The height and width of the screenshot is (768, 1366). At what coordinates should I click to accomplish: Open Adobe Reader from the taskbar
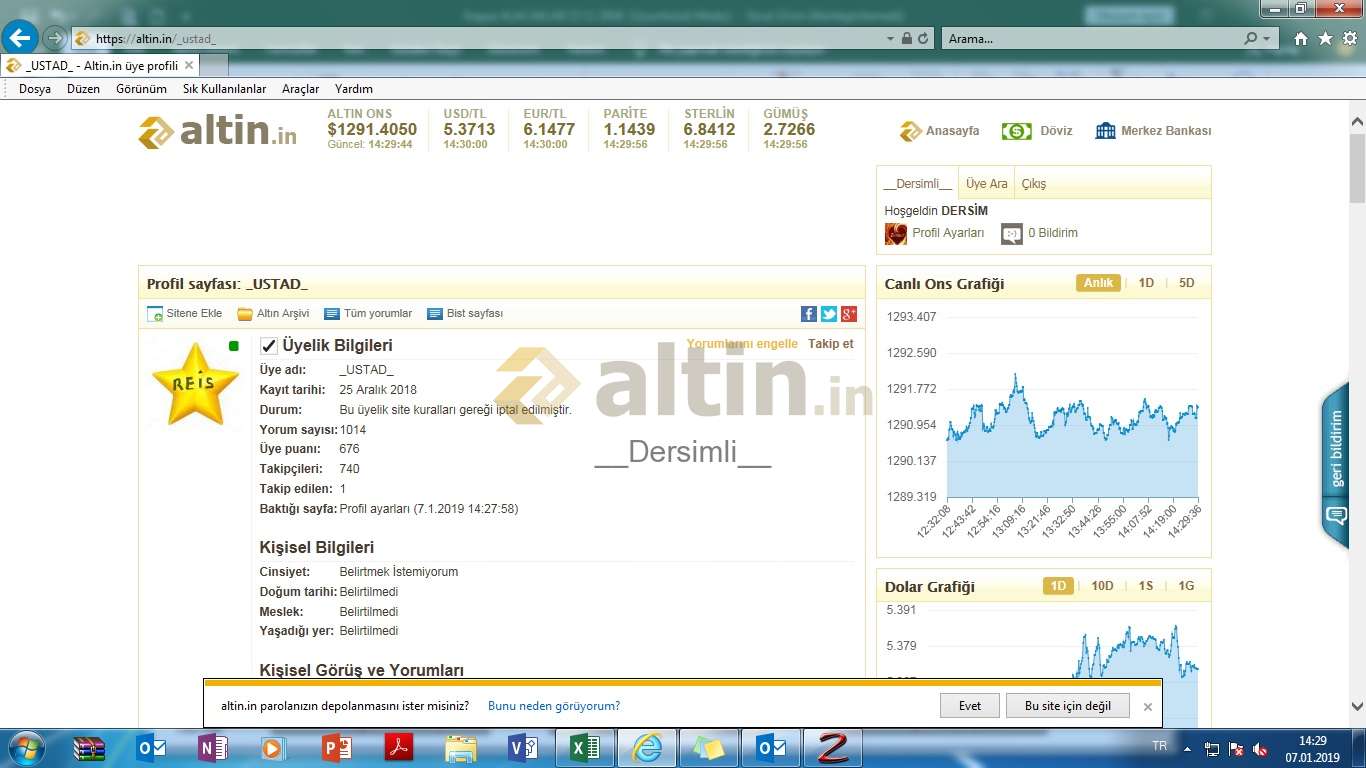(x=399, y=748)
